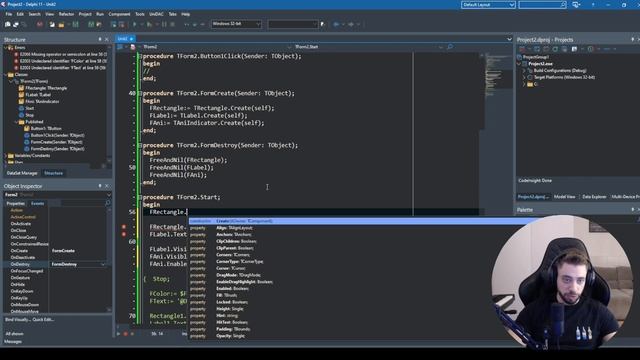Collapse the Errors node in Structure
This screenshot has width=640, height=360.
[5, 48]
